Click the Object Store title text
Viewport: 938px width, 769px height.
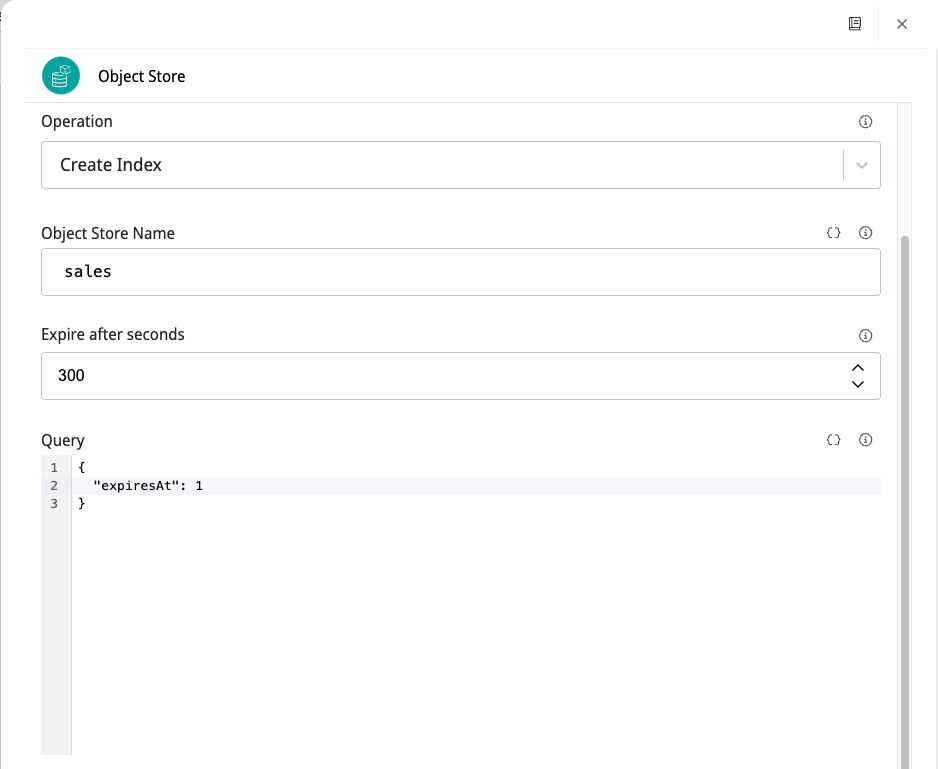point(142,77)
